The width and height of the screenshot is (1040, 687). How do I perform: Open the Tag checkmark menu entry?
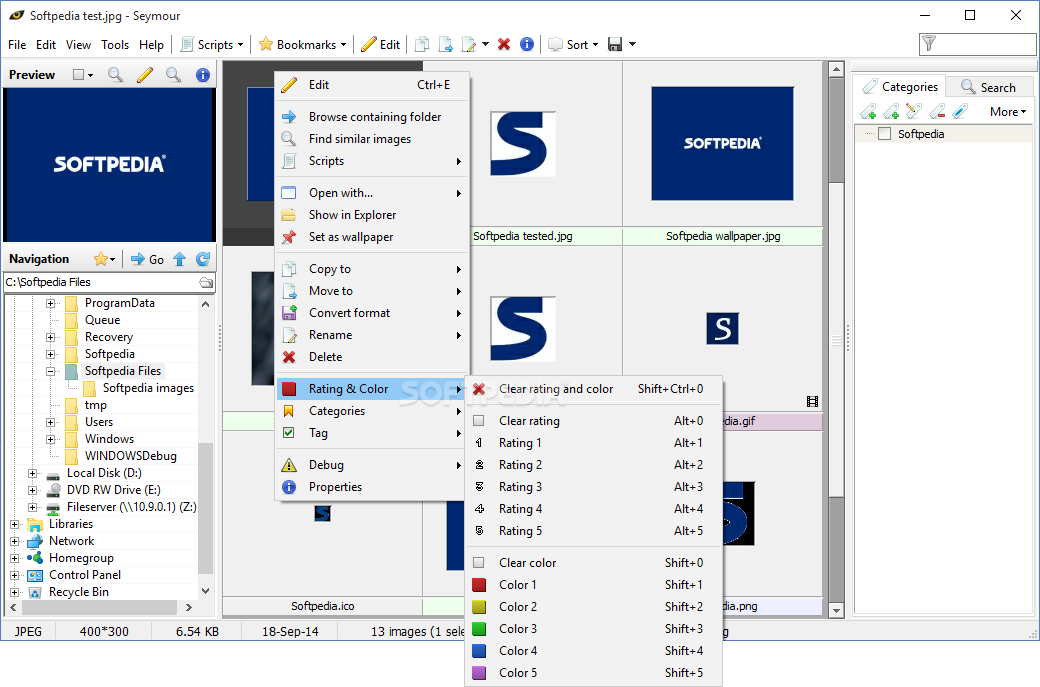pos(372,433)
